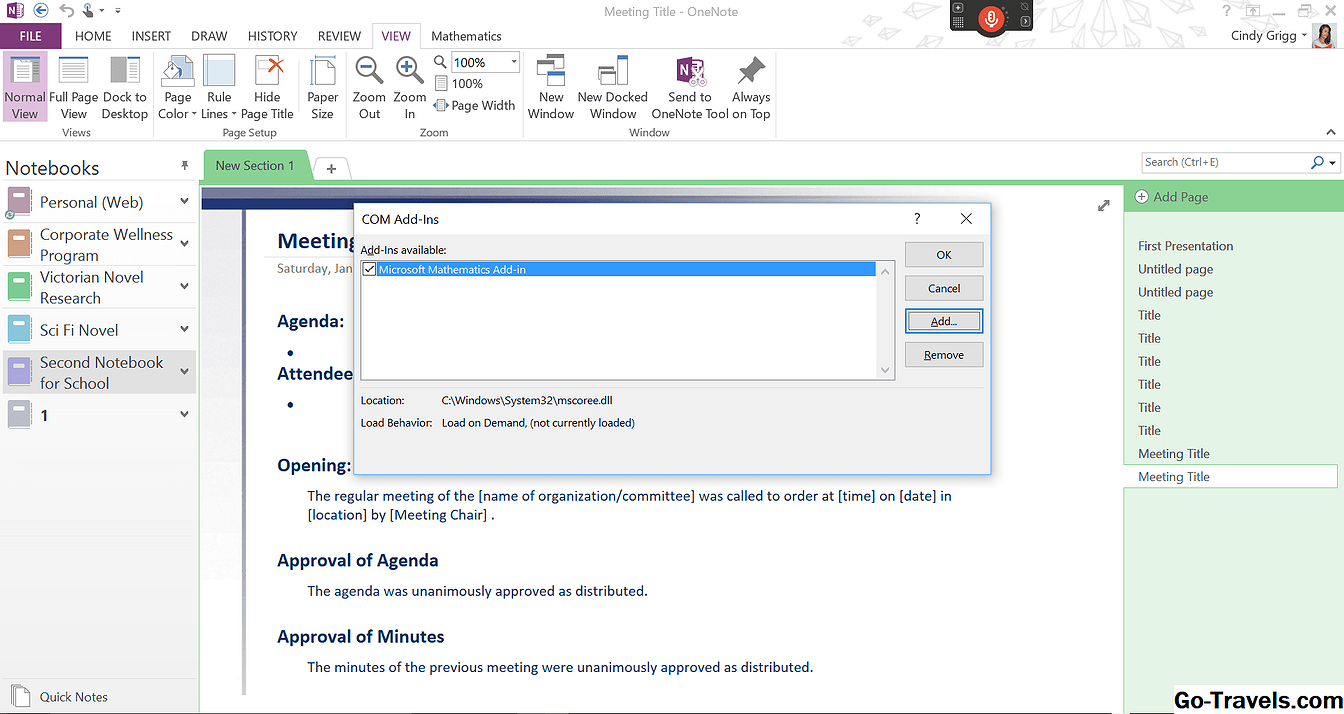Image resolution: width=1344 pixels, height=714 pixels.
Task: Click the Approval of Agenda heading
Action: pos(358,560)
